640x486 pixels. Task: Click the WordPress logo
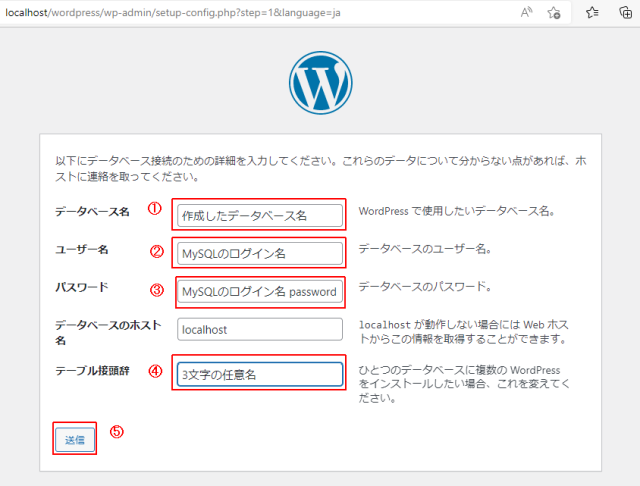(321, 83)
